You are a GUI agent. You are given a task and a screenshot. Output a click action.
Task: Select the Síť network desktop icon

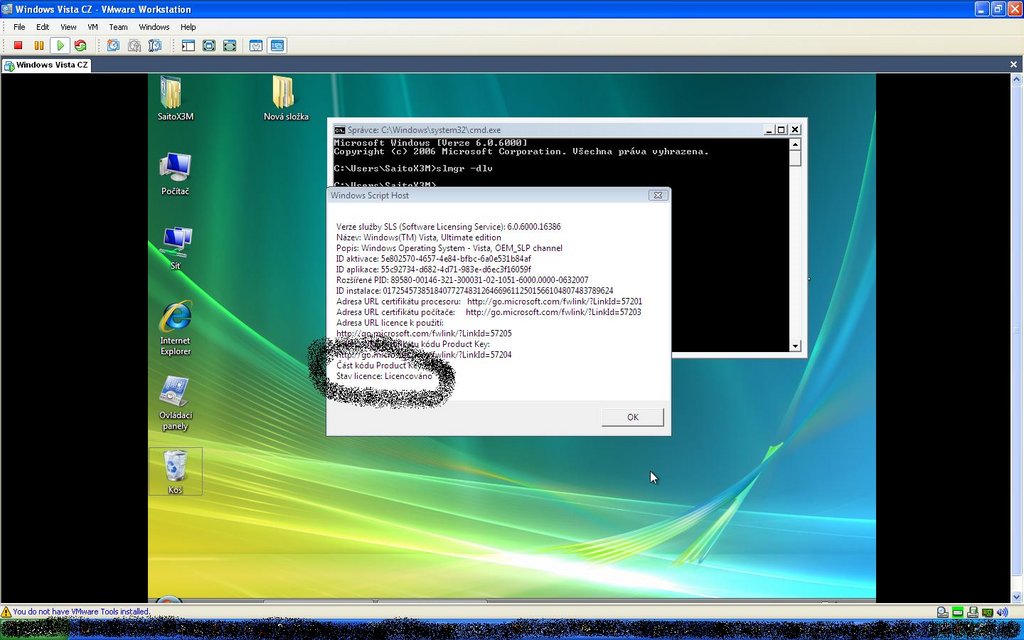coord(175,248)
